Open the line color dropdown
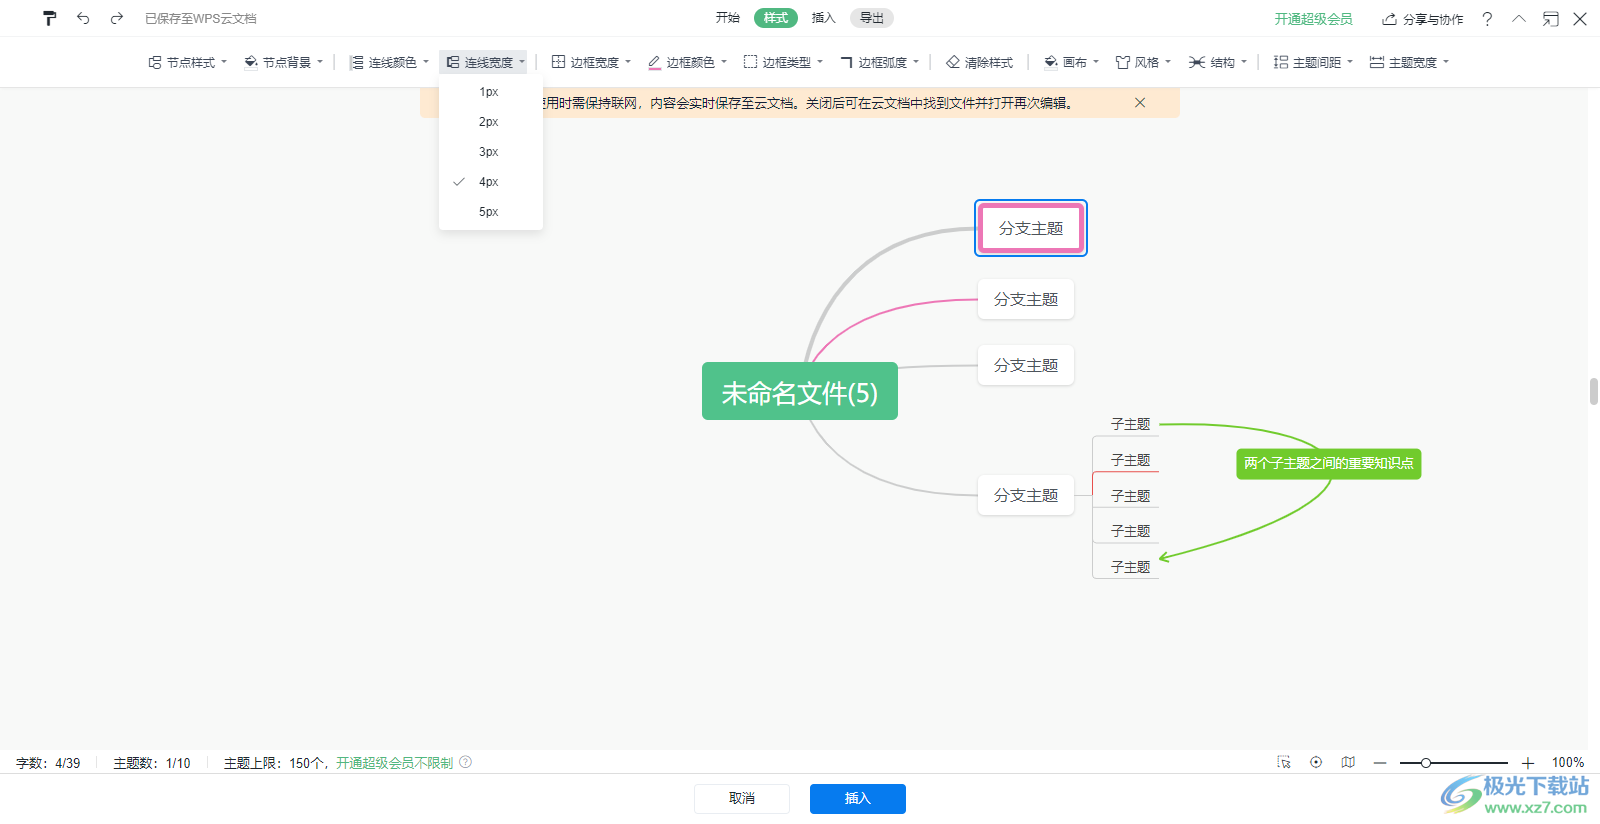The image size is (1600, 824). pos(390,62)
